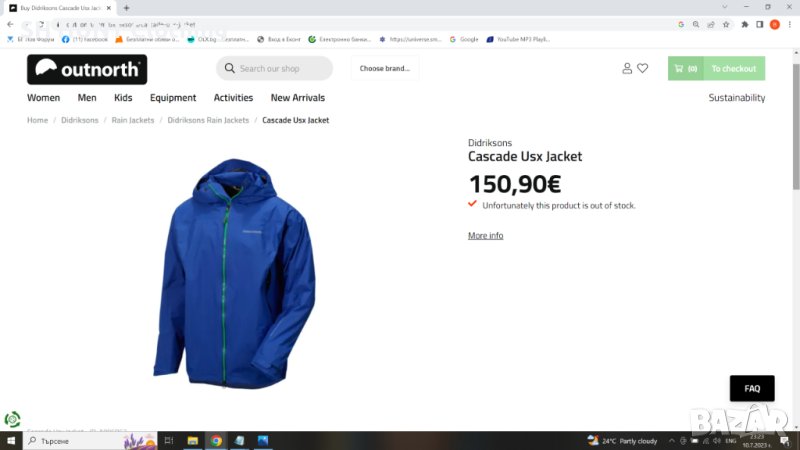Image resolution: width=800 pixels, height=450 pixels.
Task: Click the Windows Start button
Action: click(x=11, y=440)
